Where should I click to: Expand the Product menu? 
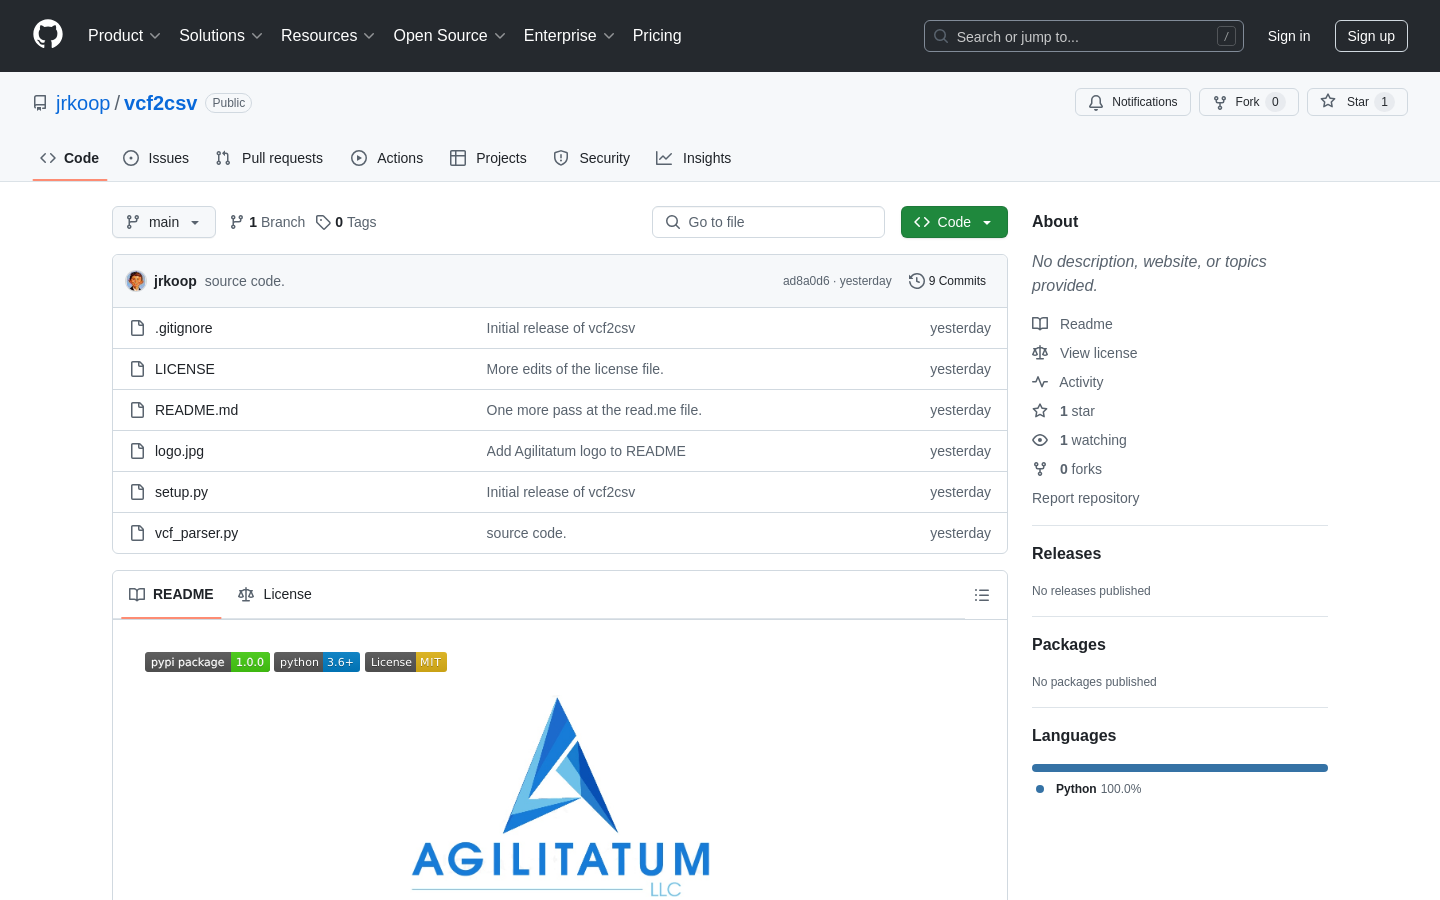[x=124, y=36]
